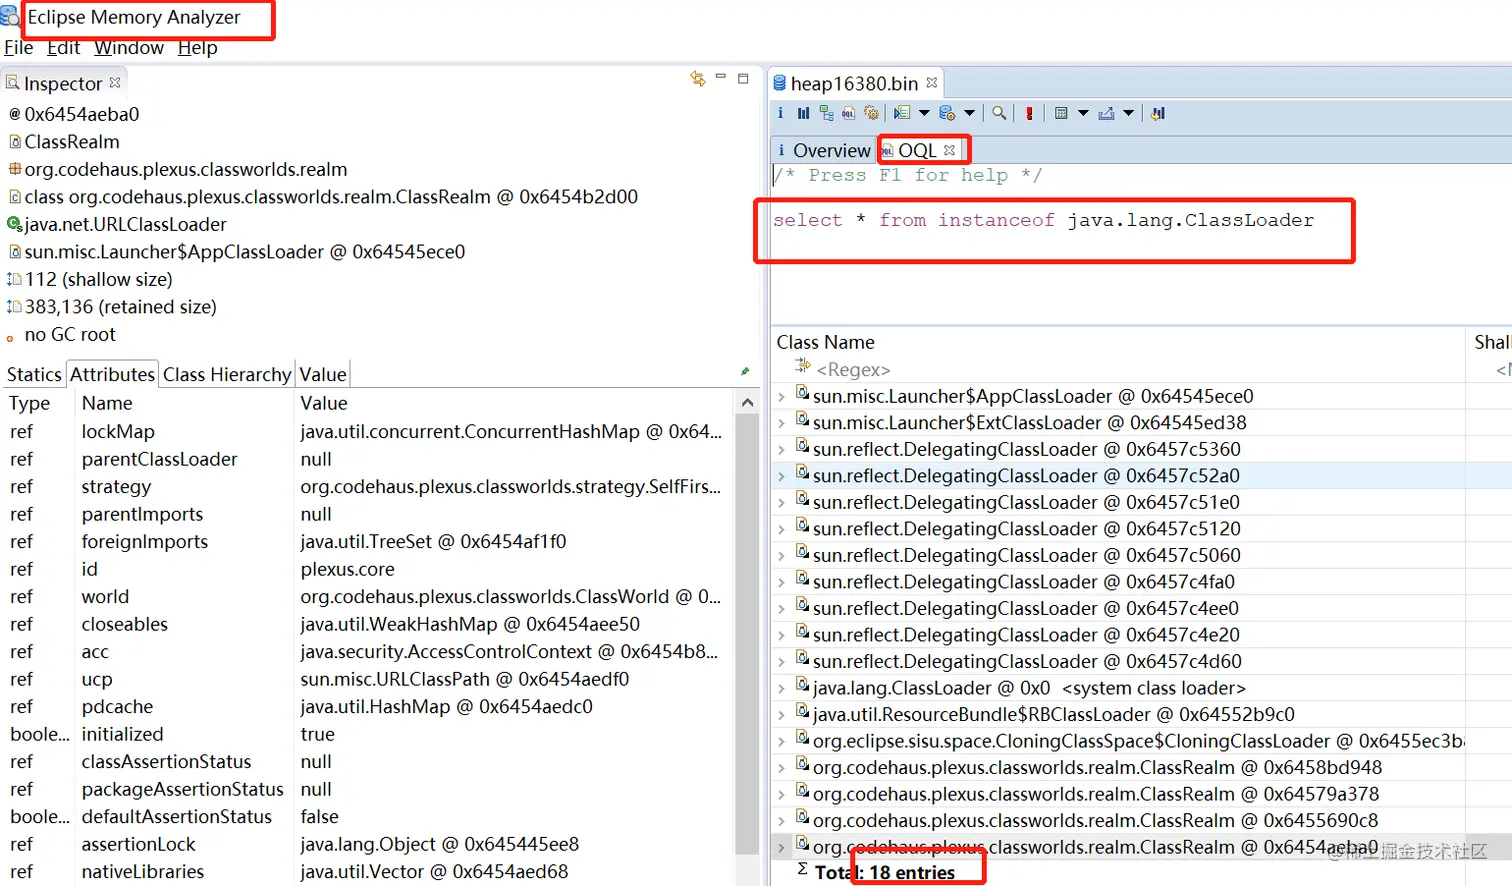Viewport: 1512px width, 886px height.
Task: Click the attributes table vertical scrollbar
Action: tap(747, 635)
